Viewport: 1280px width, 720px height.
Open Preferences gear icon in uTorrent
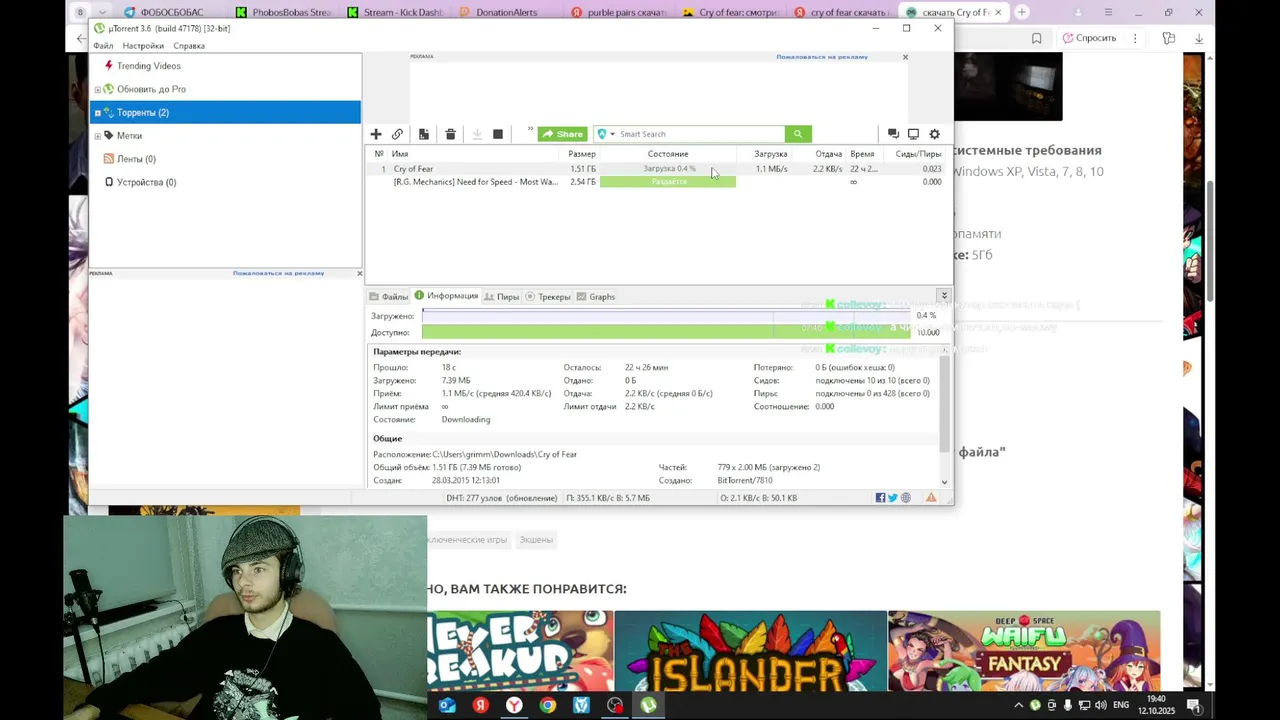[x=935, y=134]
